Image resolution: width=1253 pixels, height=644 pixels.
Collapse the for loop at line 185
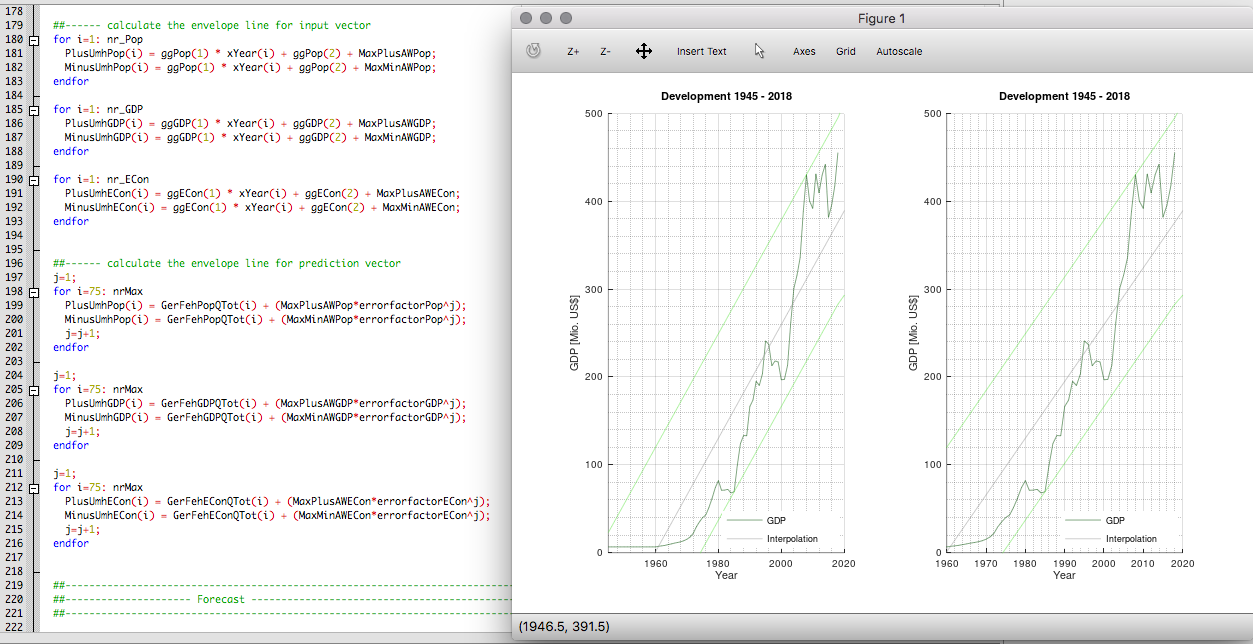[x=34, y=110]
